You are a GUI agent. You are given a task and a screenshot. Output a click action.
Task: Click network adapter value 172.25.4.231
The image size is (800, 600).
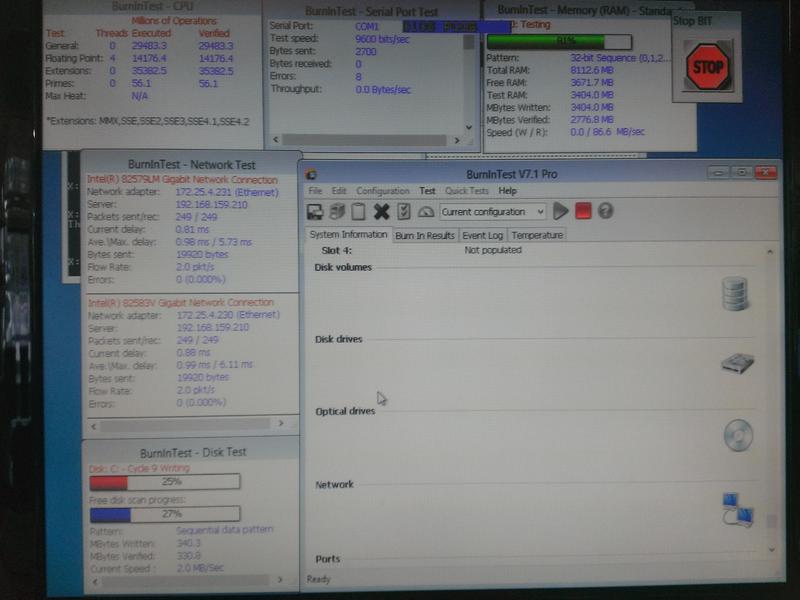tap(227, 192)
